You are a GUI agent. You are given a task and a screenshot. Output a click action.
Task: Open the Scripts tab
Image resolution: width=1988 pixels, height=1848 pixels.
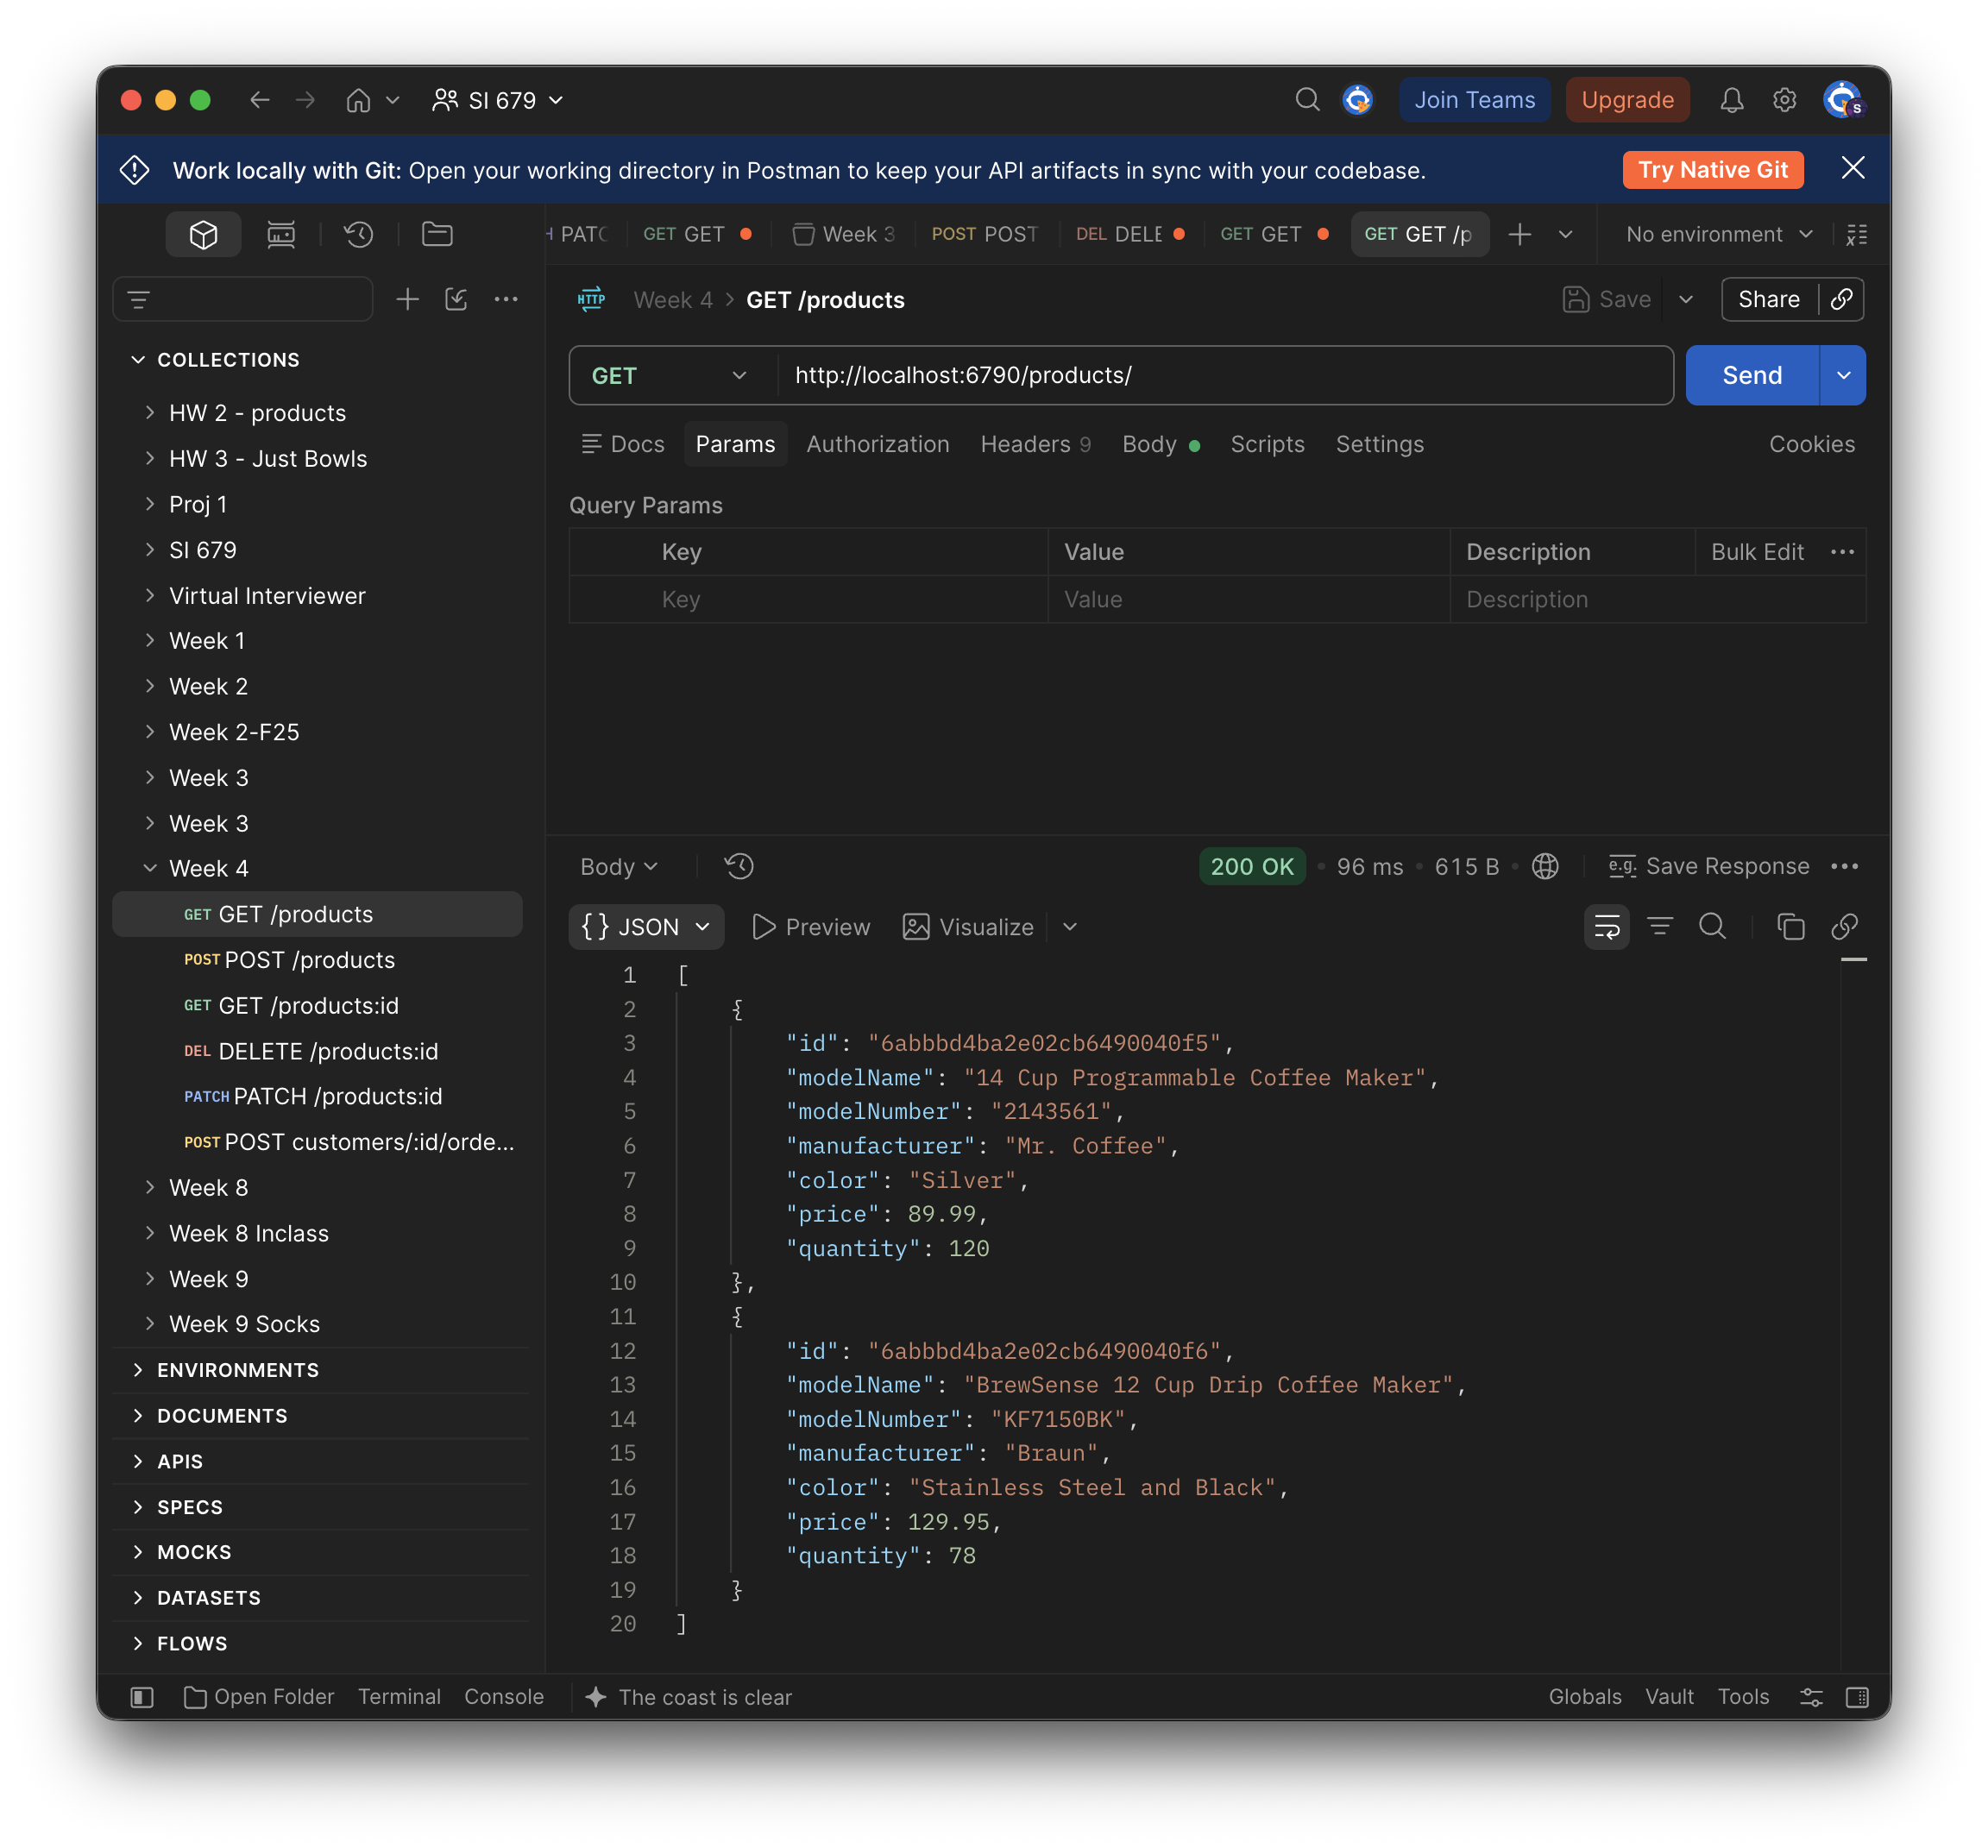click(x=1267, y=444)
